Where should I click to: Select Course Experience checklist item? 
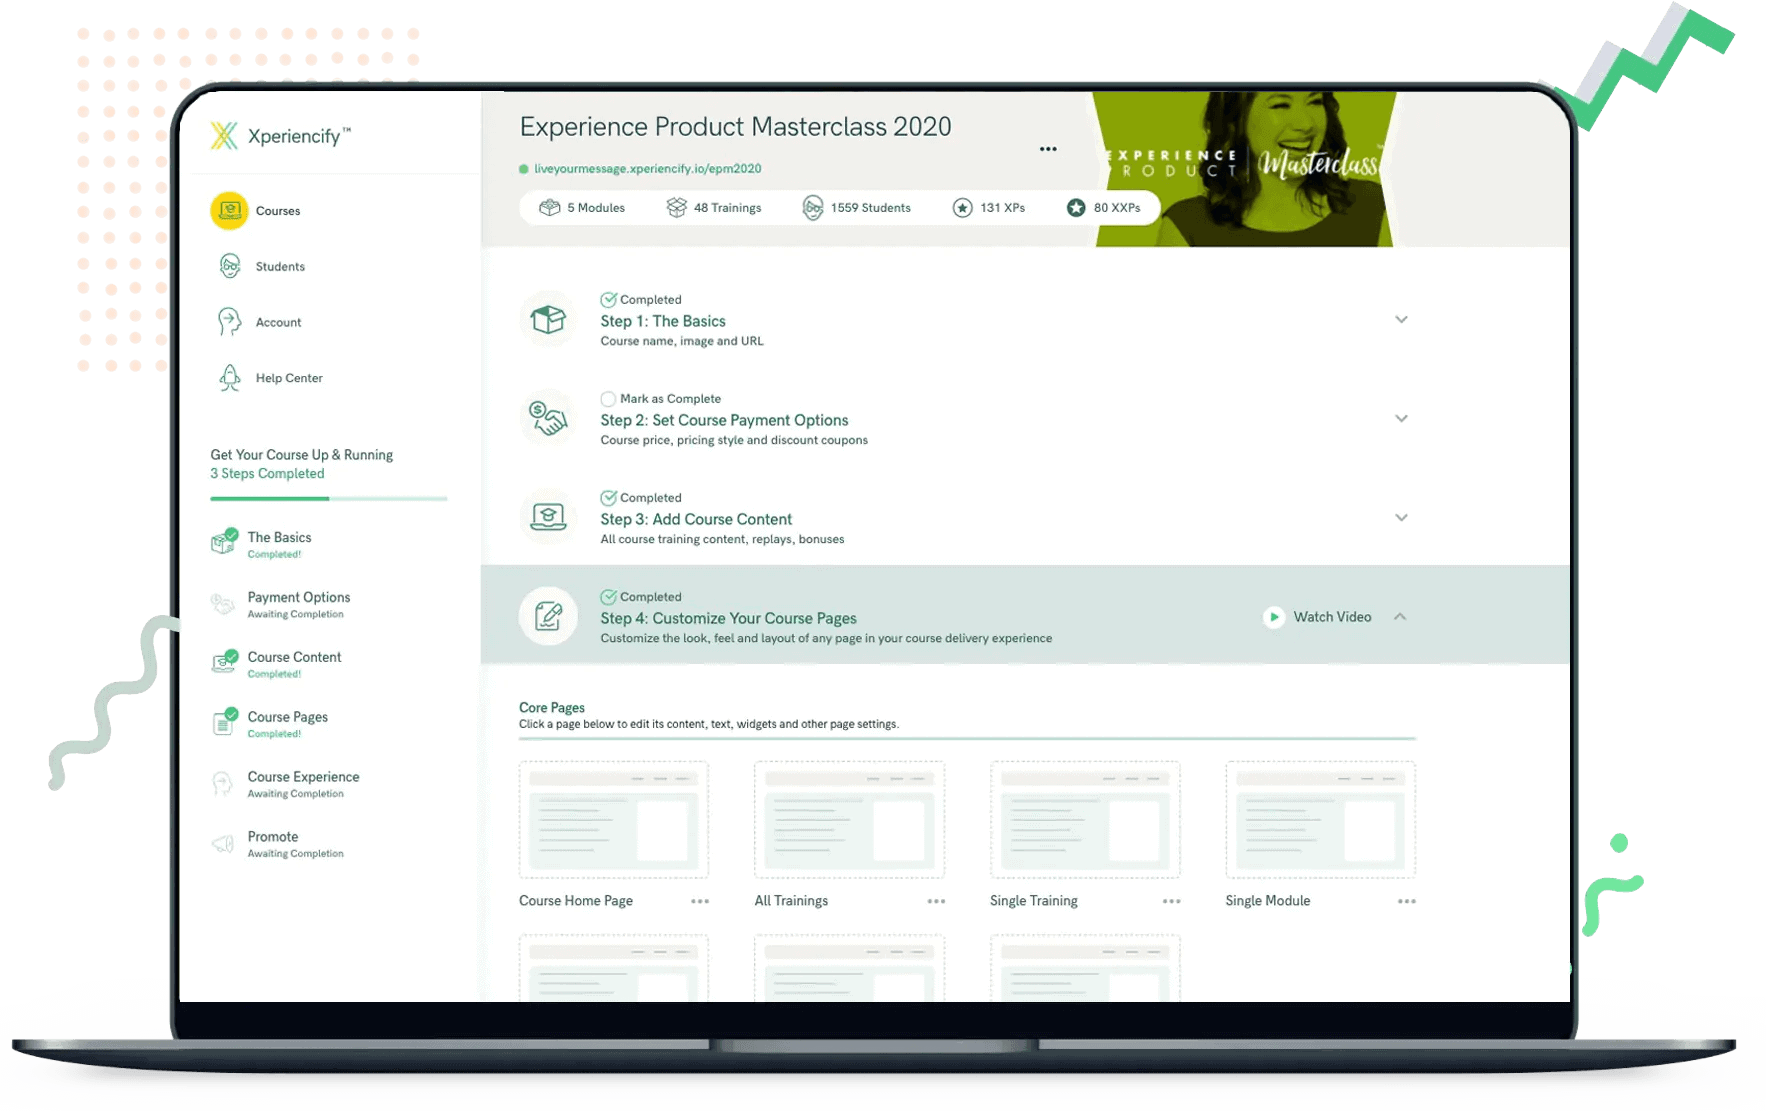click(303, 777)
